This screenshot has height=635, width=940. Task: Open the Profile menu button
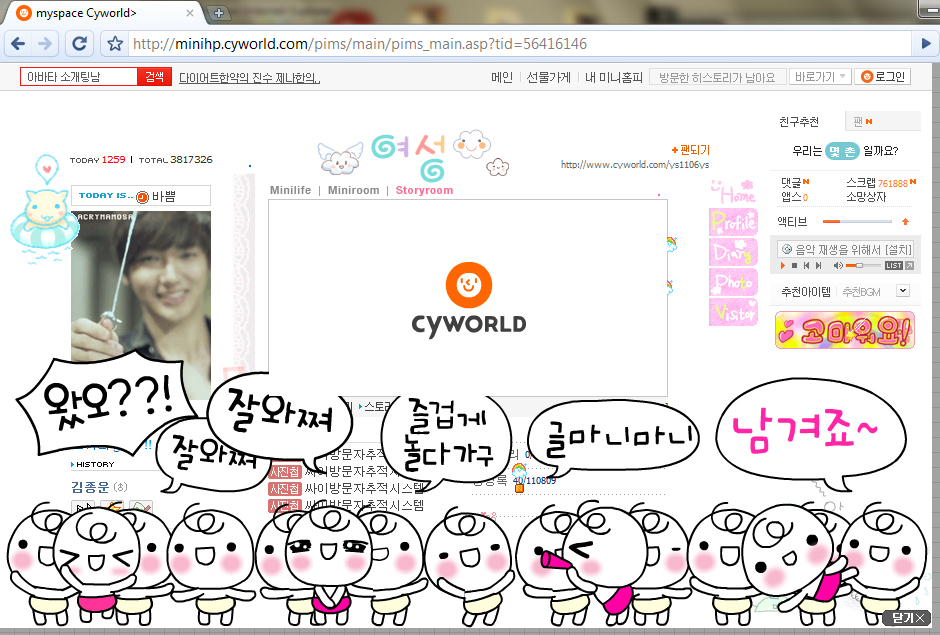pos(733,222)
